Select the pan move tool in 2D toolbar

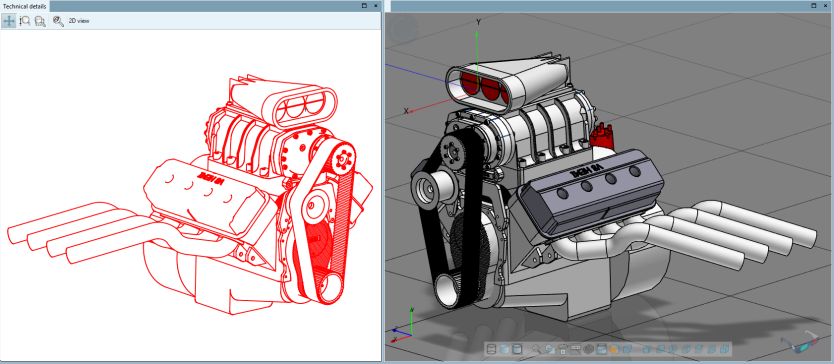tap(9, 21)
